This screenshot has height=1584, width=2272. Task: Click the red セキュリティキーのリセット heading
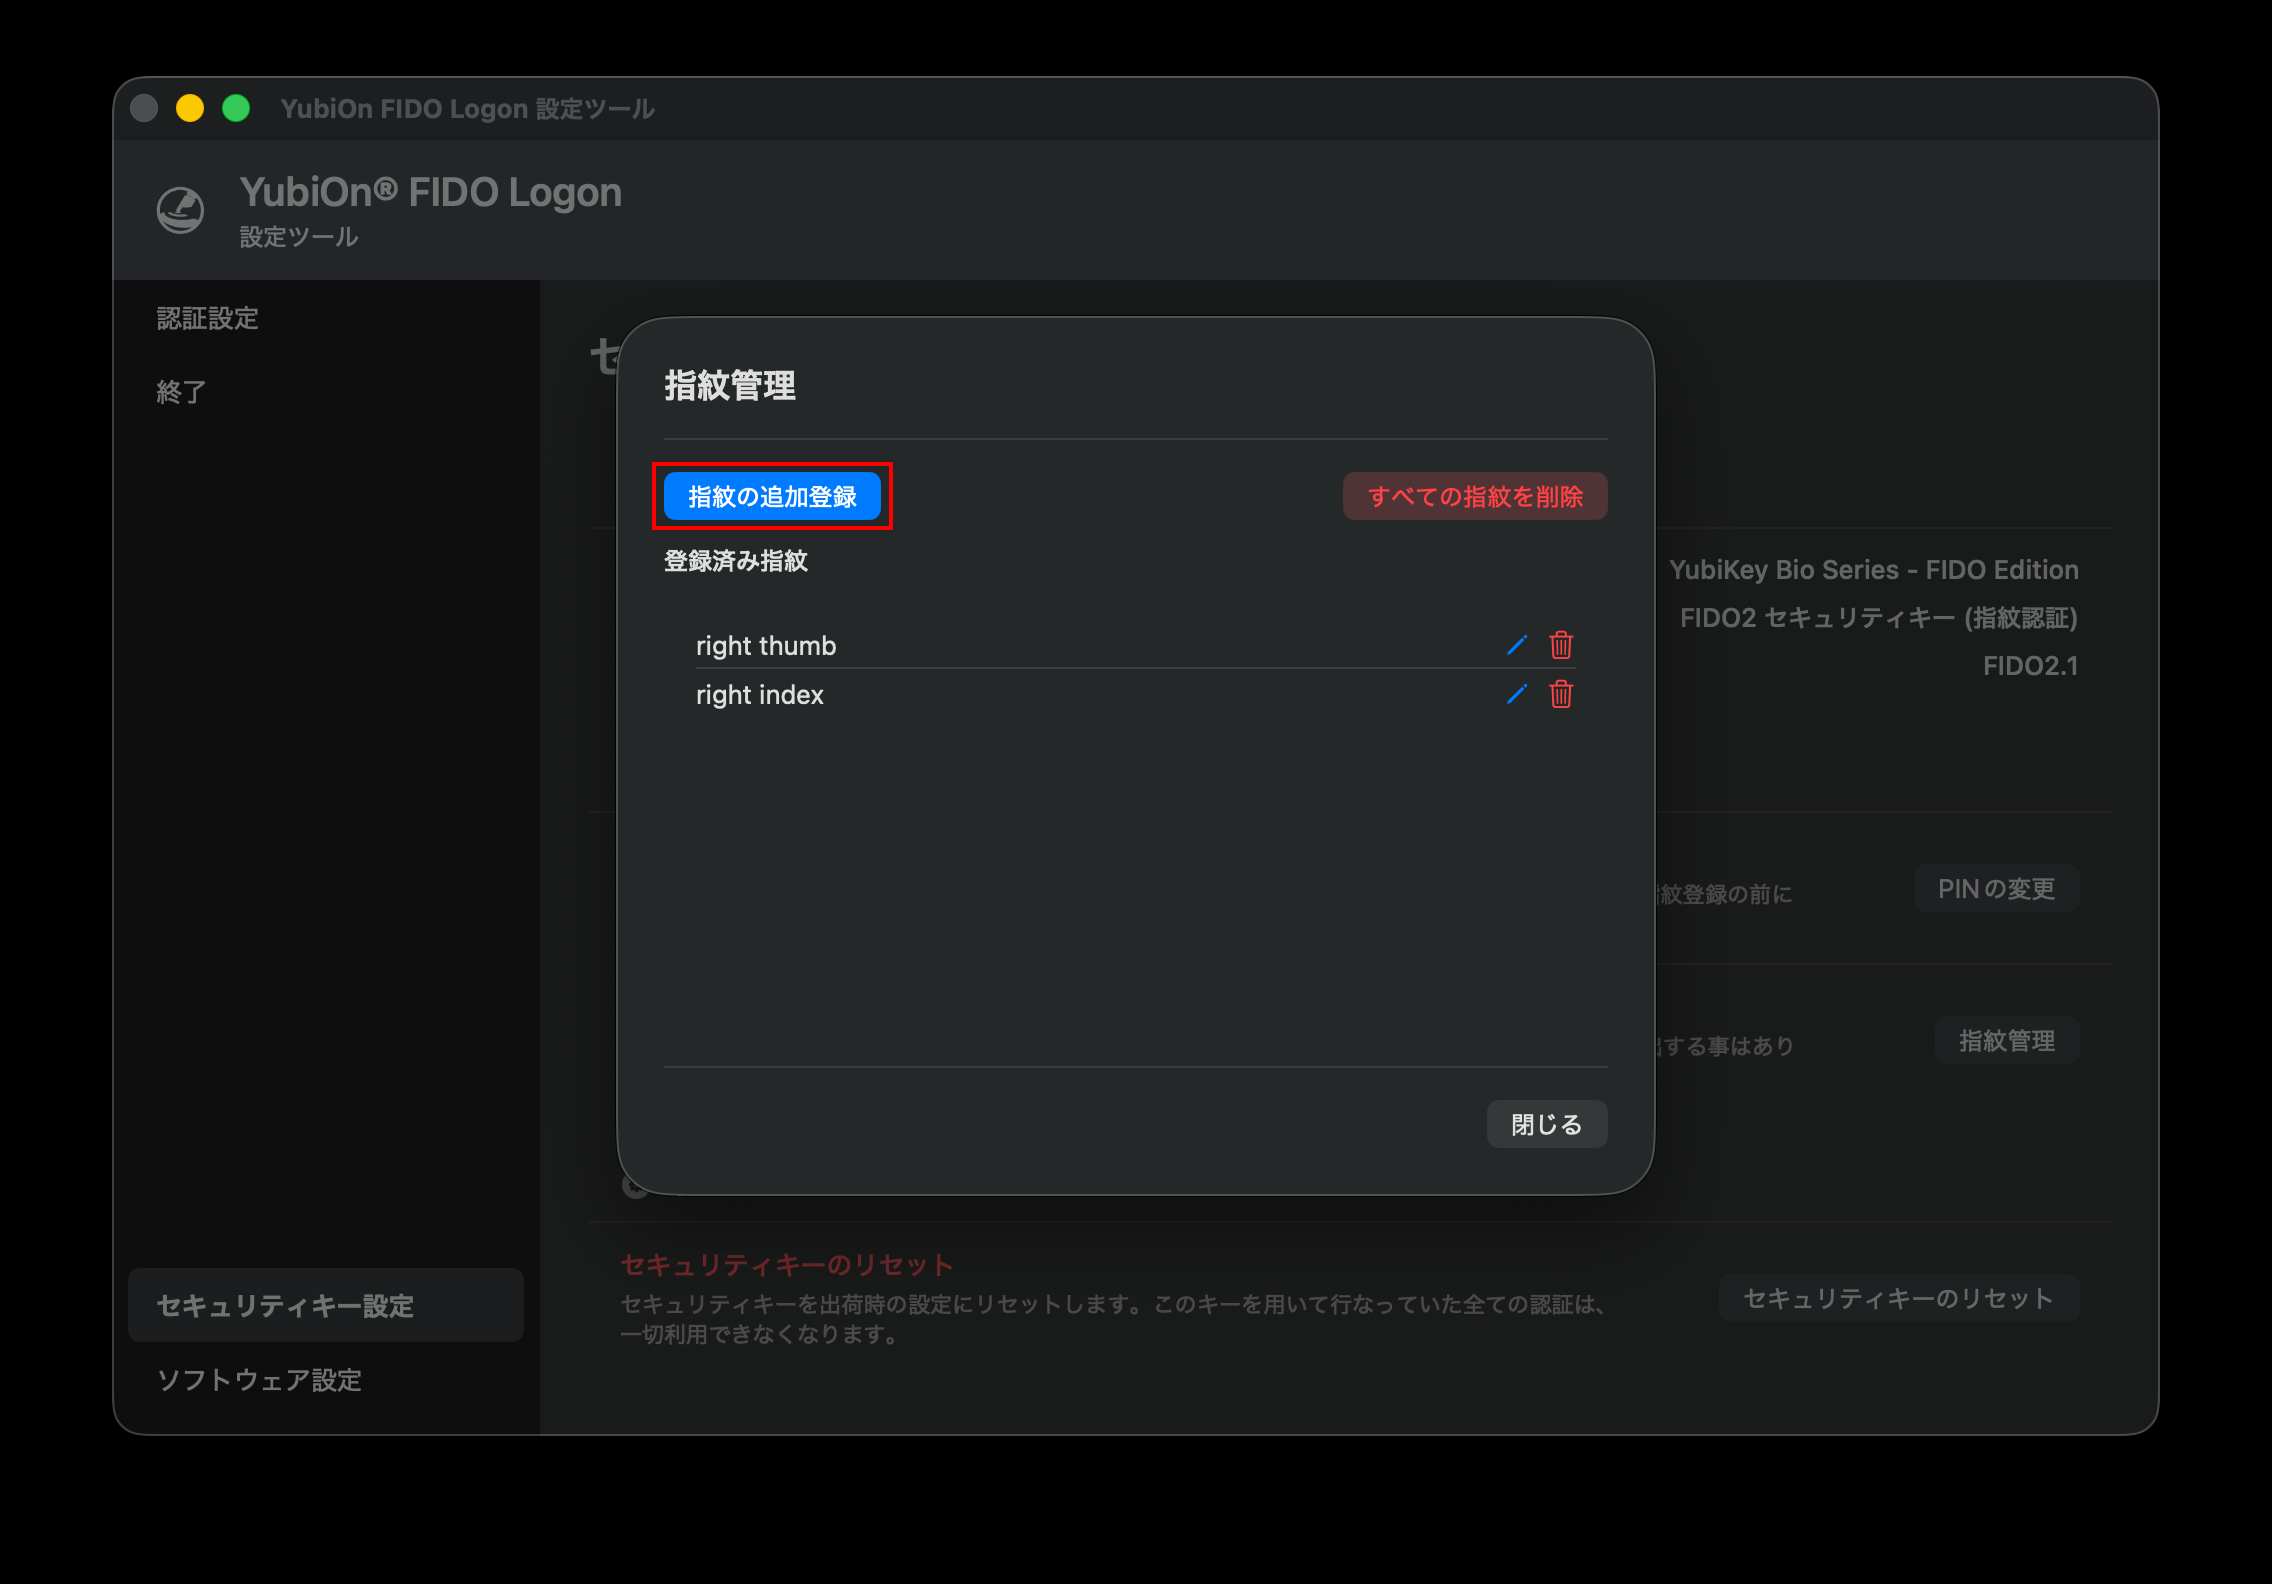coord(787,1264)
